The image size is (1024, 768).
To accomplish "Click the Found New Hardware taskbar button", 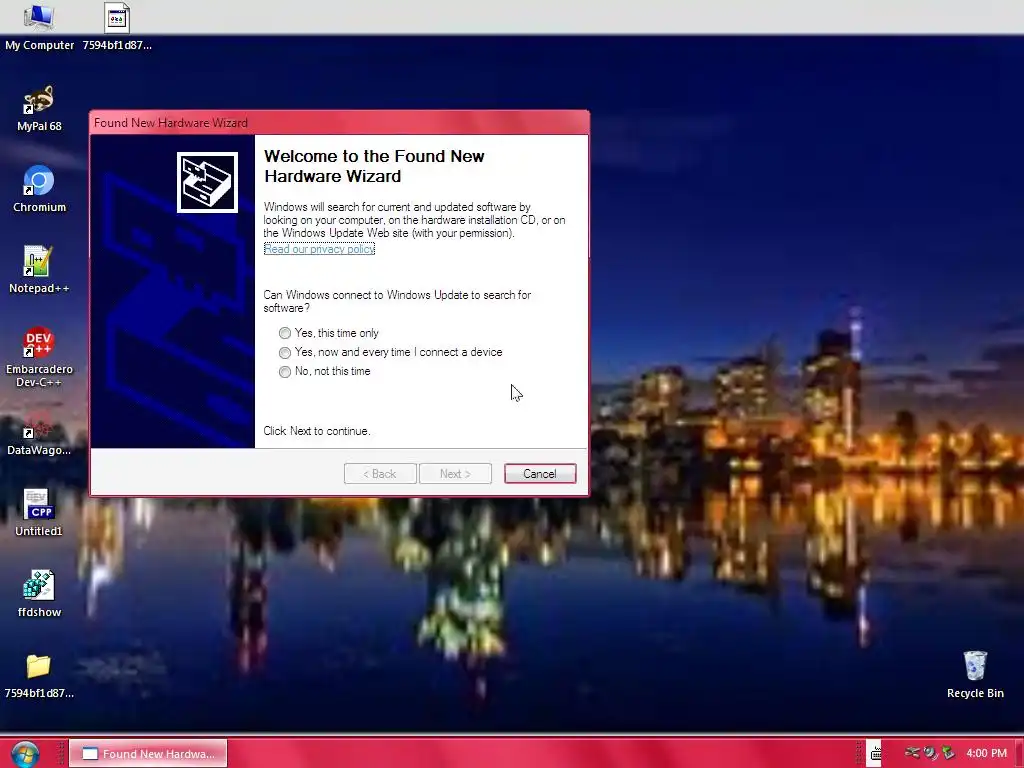I will pyautogui.click(x=148, y=754).
